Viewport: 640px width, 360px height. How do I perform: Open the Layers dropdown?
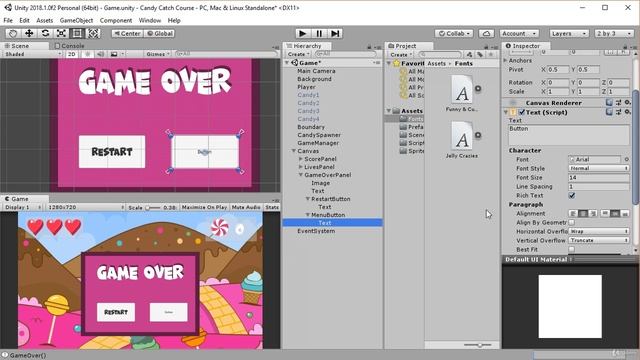[x=569, y=33]
